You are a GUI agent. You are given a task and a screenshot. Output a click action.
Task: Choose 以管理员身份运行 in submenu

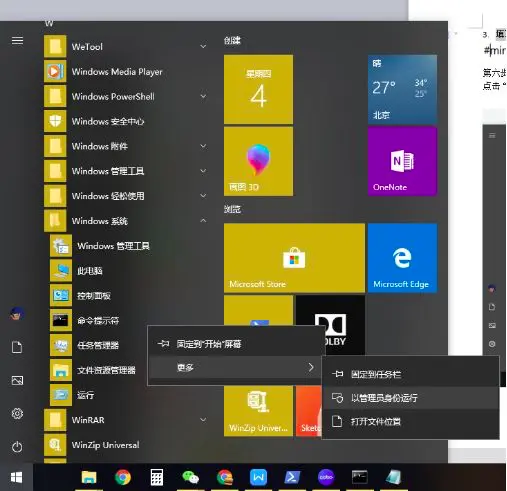pyautogui.click(x=411, y=398)
